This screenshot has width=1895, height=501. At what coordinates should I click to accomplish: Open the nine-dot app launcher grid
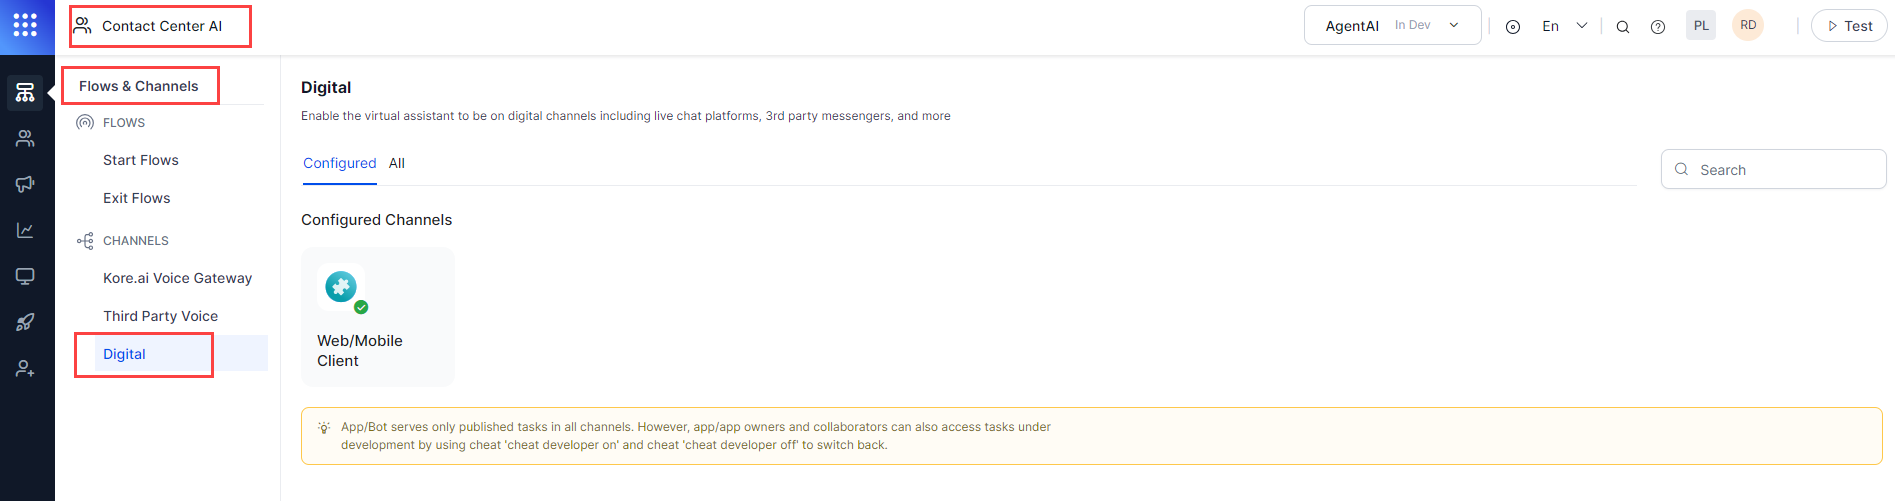25,25
